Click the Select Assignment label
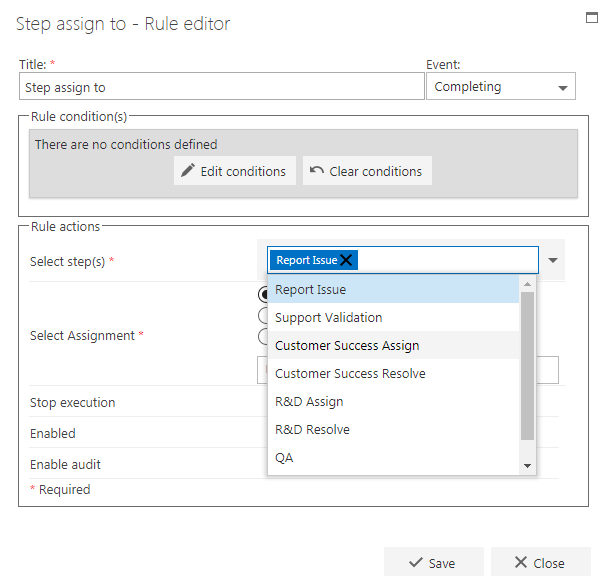Screen dimensions: 605x588 coord(82,335)
